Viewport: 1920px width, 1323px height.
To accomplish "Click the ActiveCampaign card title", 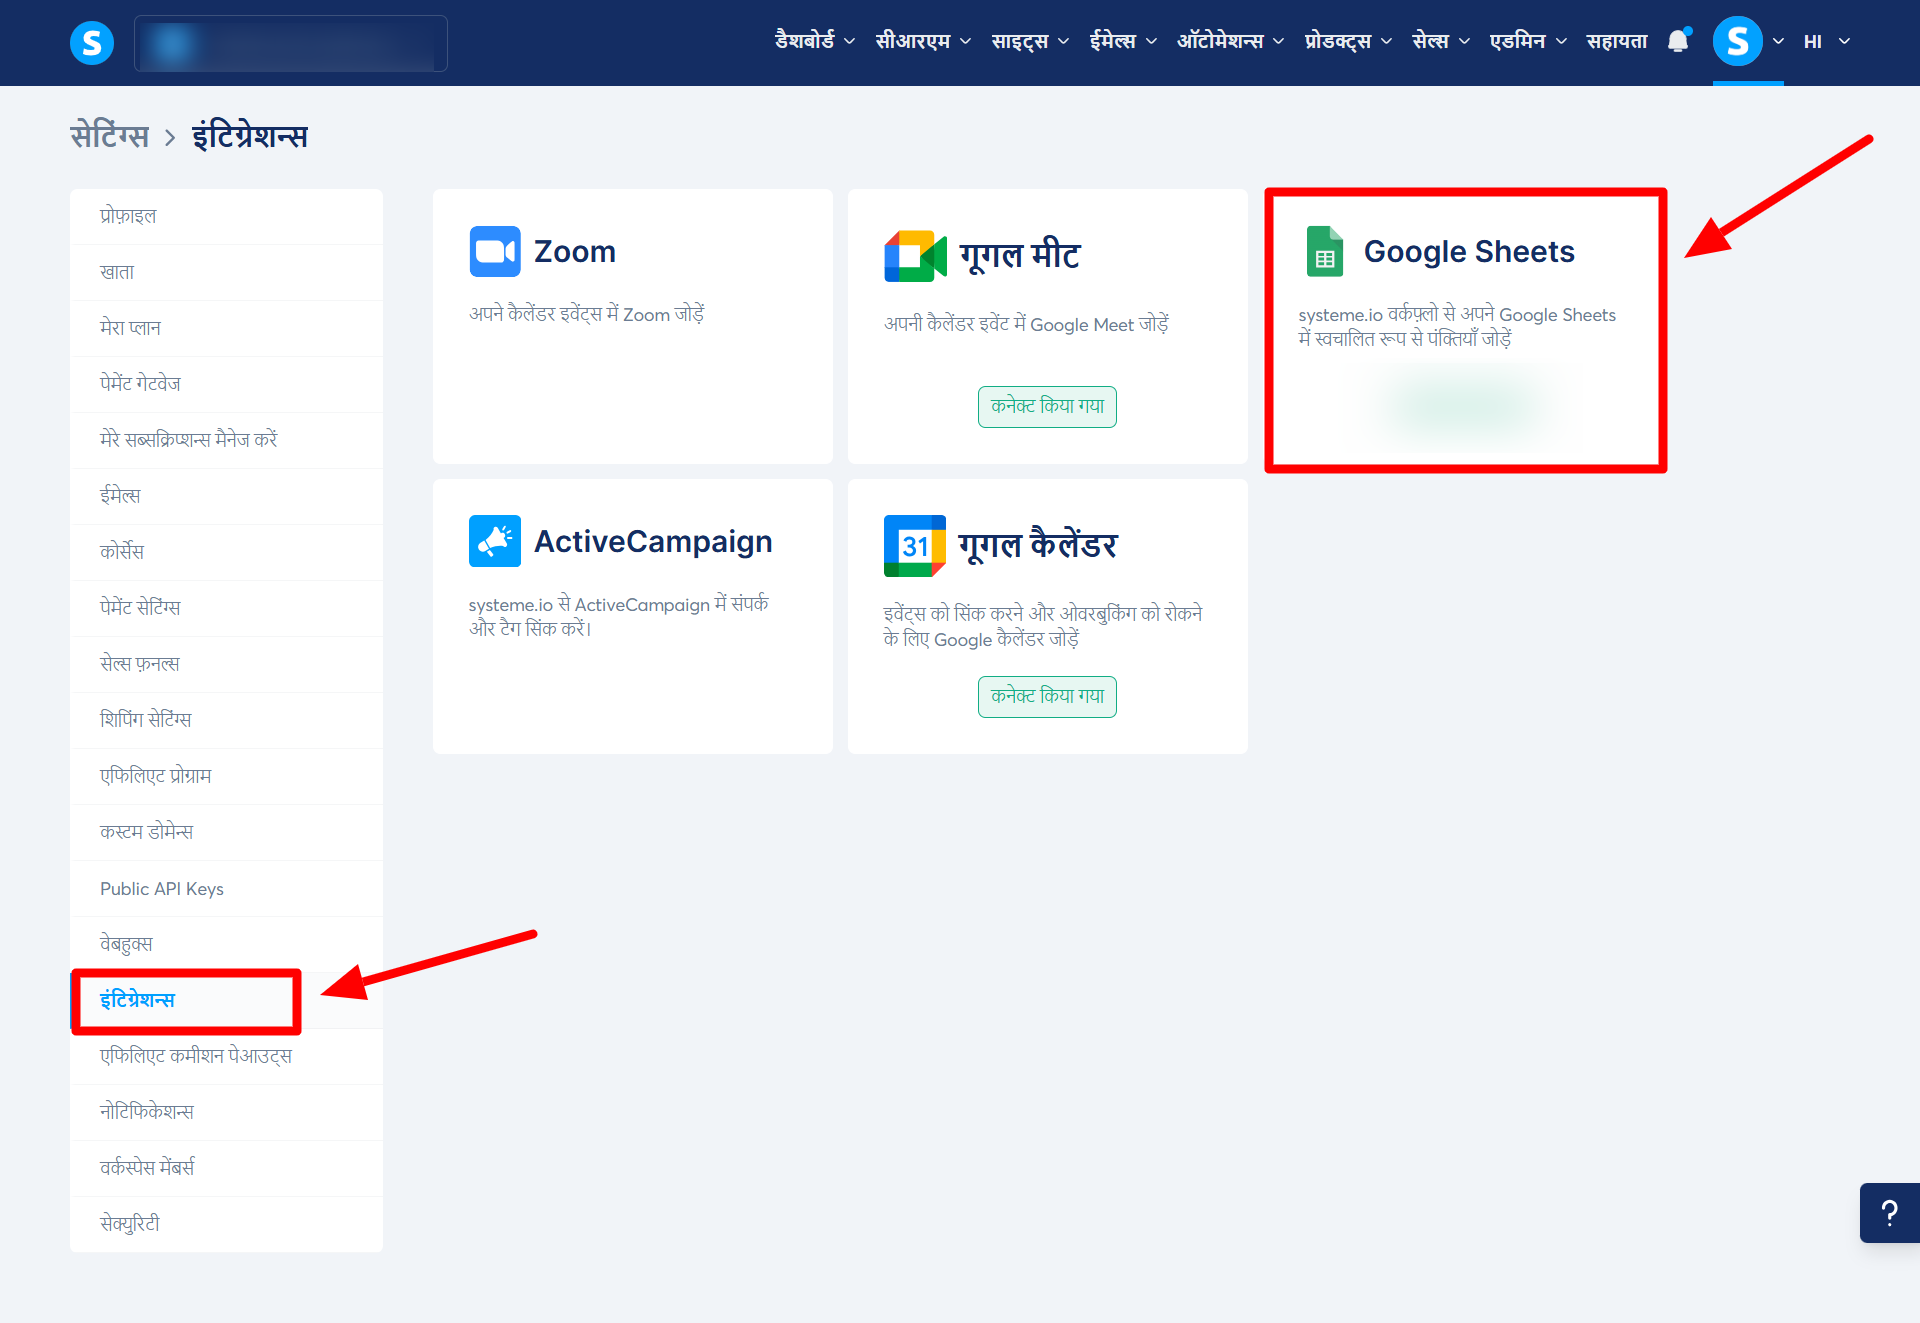I will (653, 542).
